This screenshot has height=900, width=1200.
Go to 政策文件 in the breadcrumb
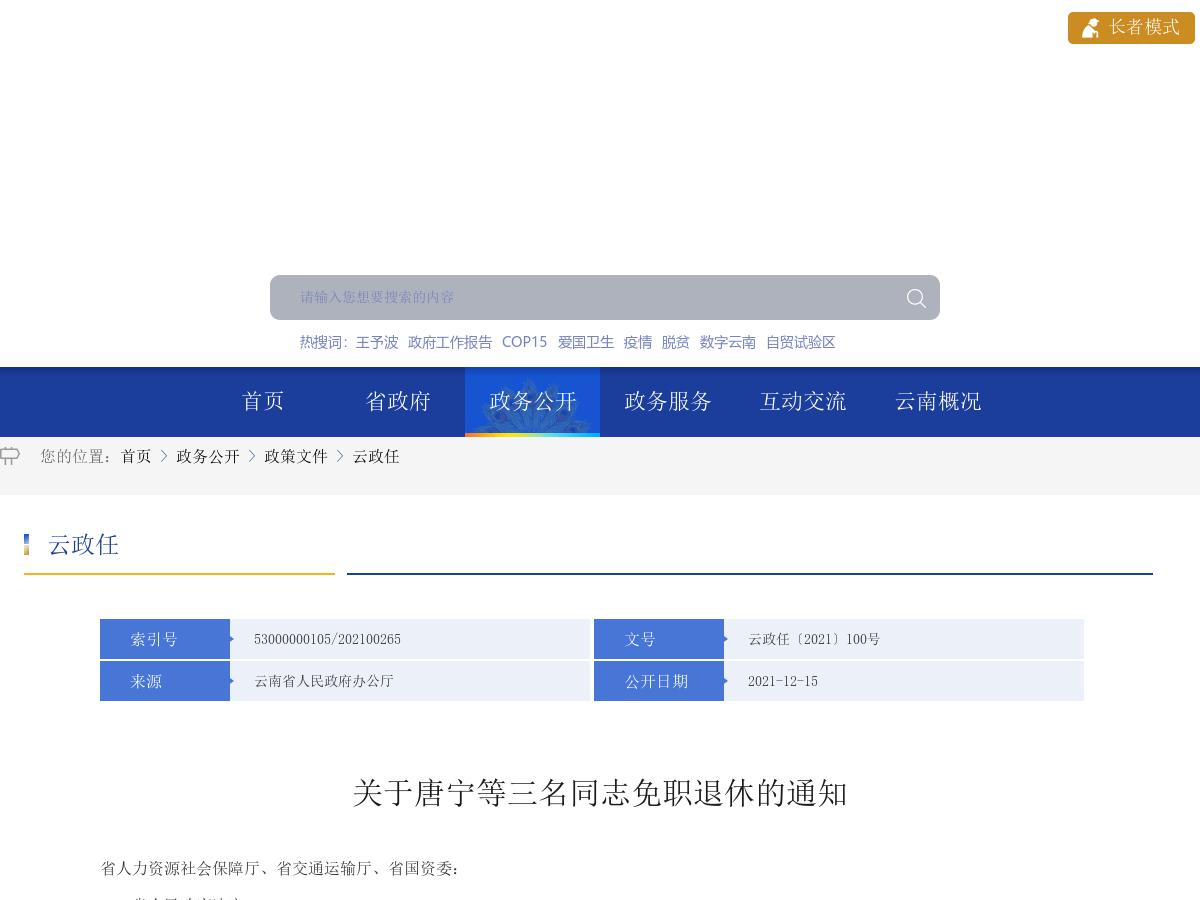click(296, 456)
